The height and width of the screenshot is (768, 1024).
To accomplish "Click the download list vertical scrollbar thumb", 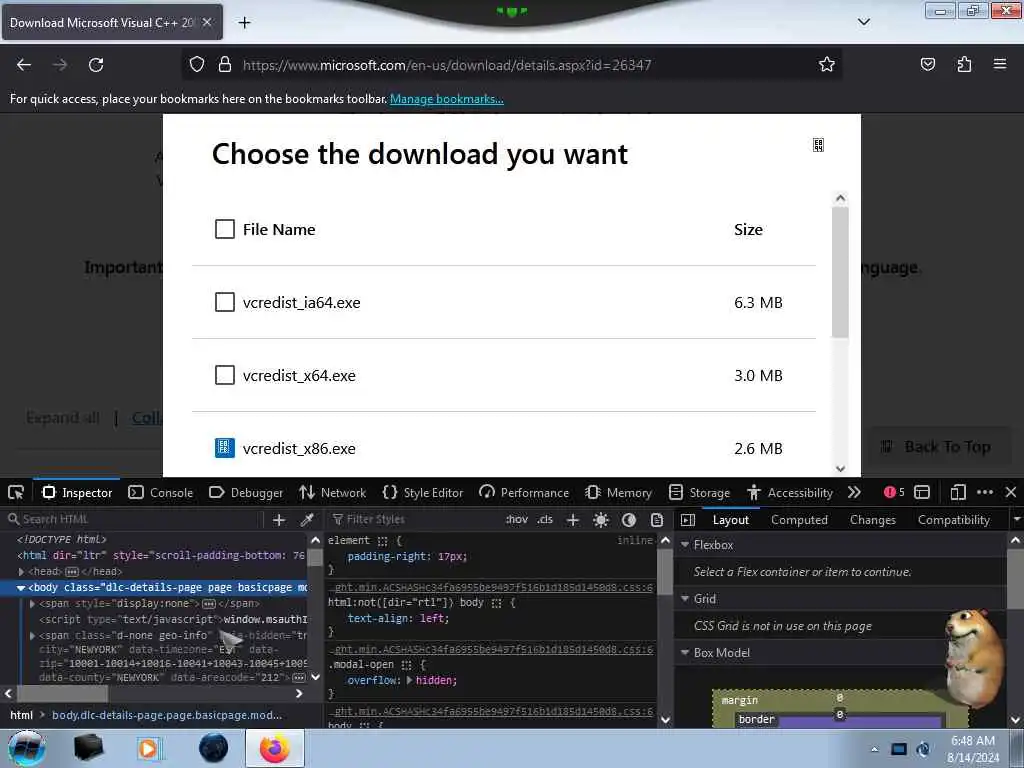I will point(840,272).
